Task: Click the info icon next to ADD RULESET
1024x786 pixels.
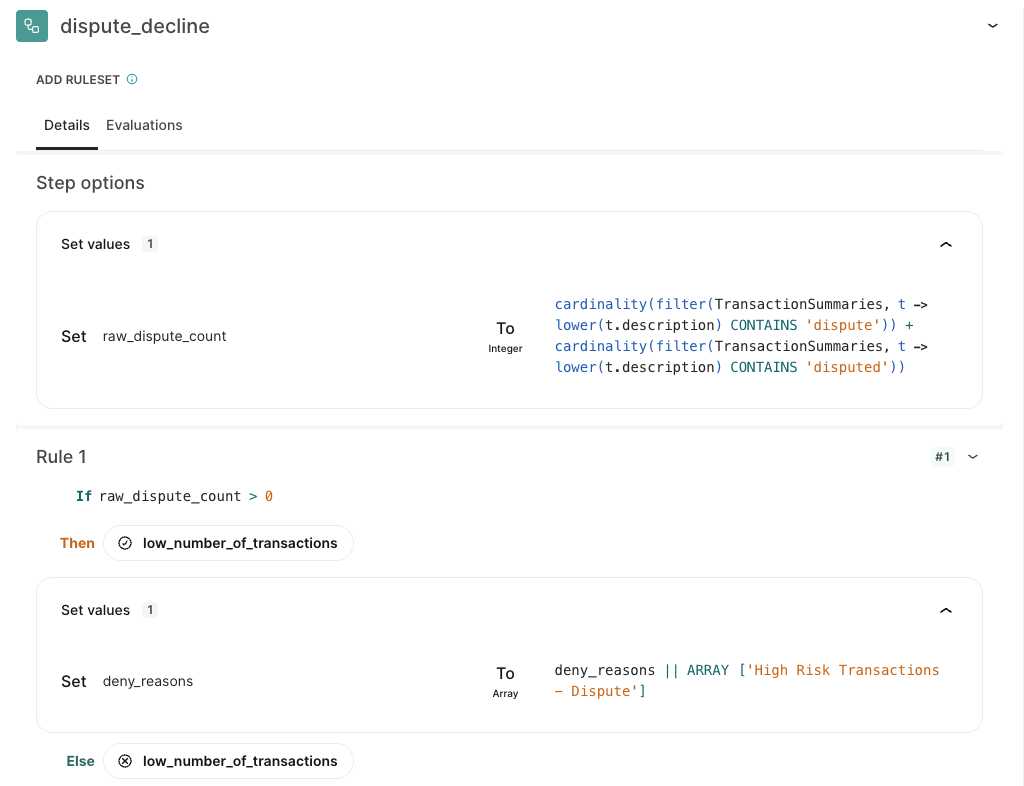Action: click(x=132, y=79)
